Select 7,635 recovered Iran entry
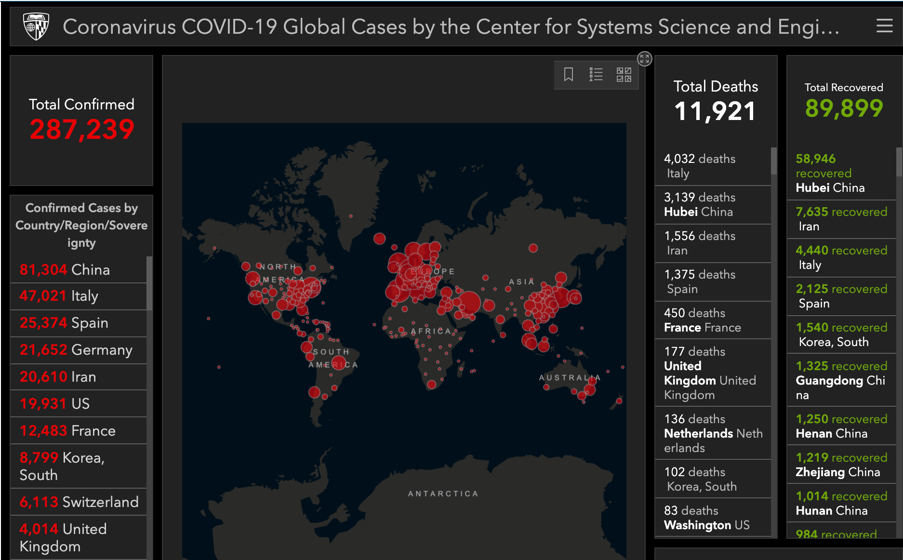The image size is (903, 560). [841, 220]
